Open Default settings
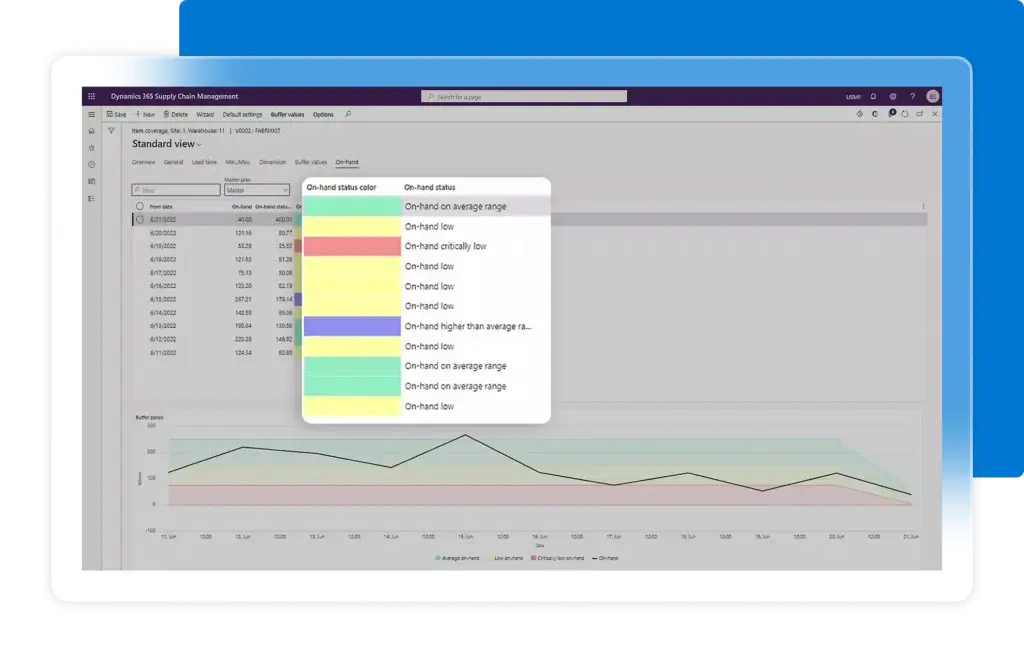 click(242, 114)
